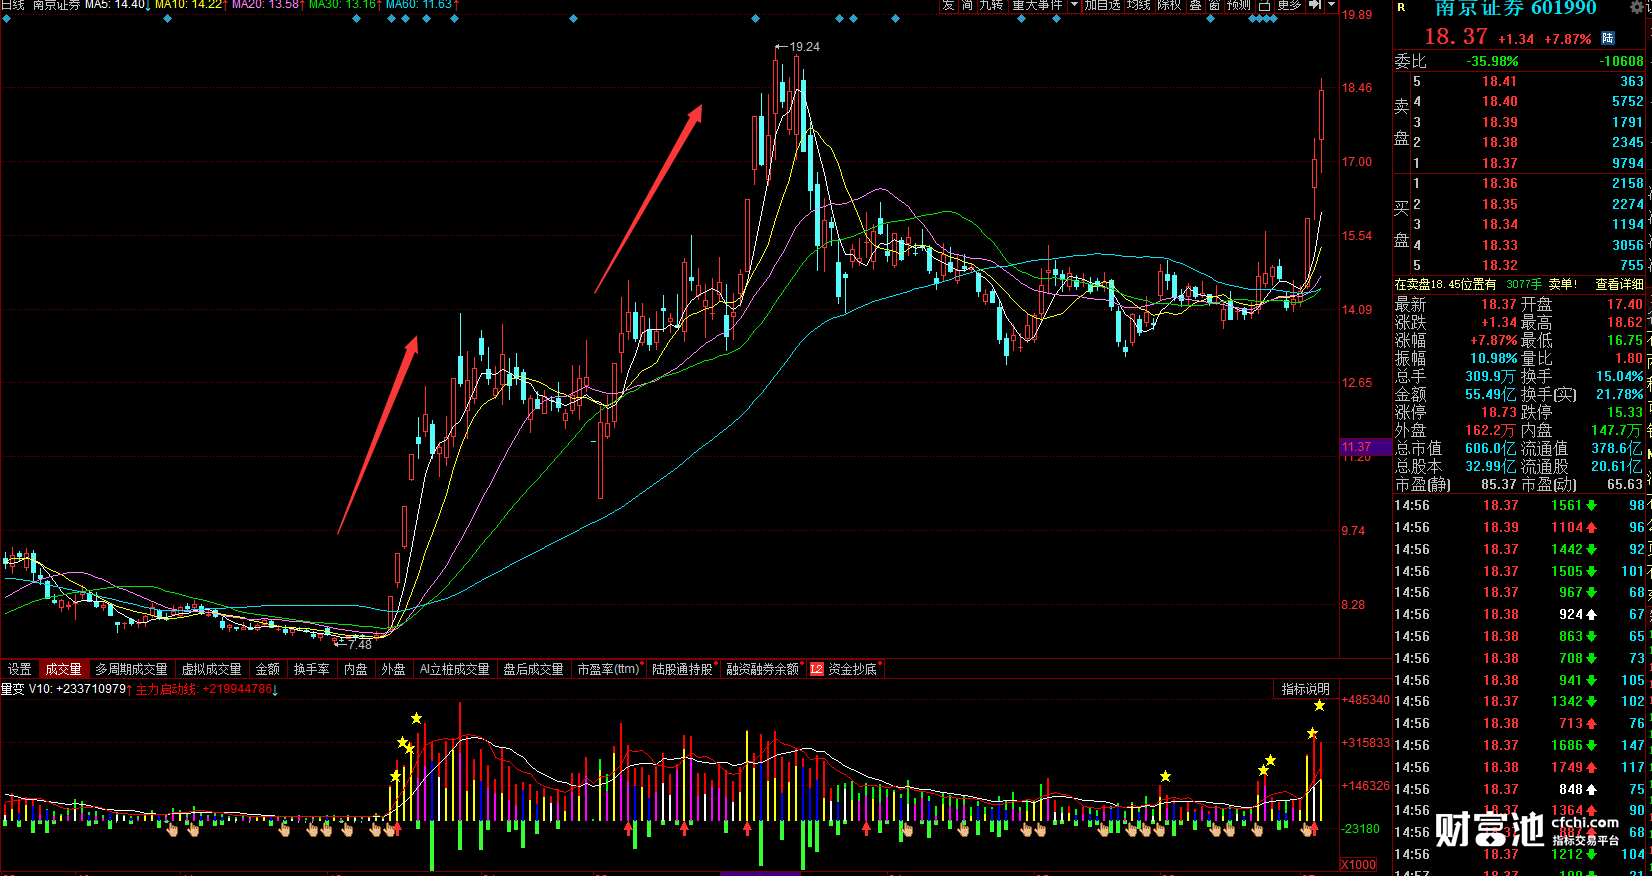Image resolution: width=1652 pixels, height=876 pixels.
Task: Click sell level 5 price 18.41
Action: point(1499,82)
